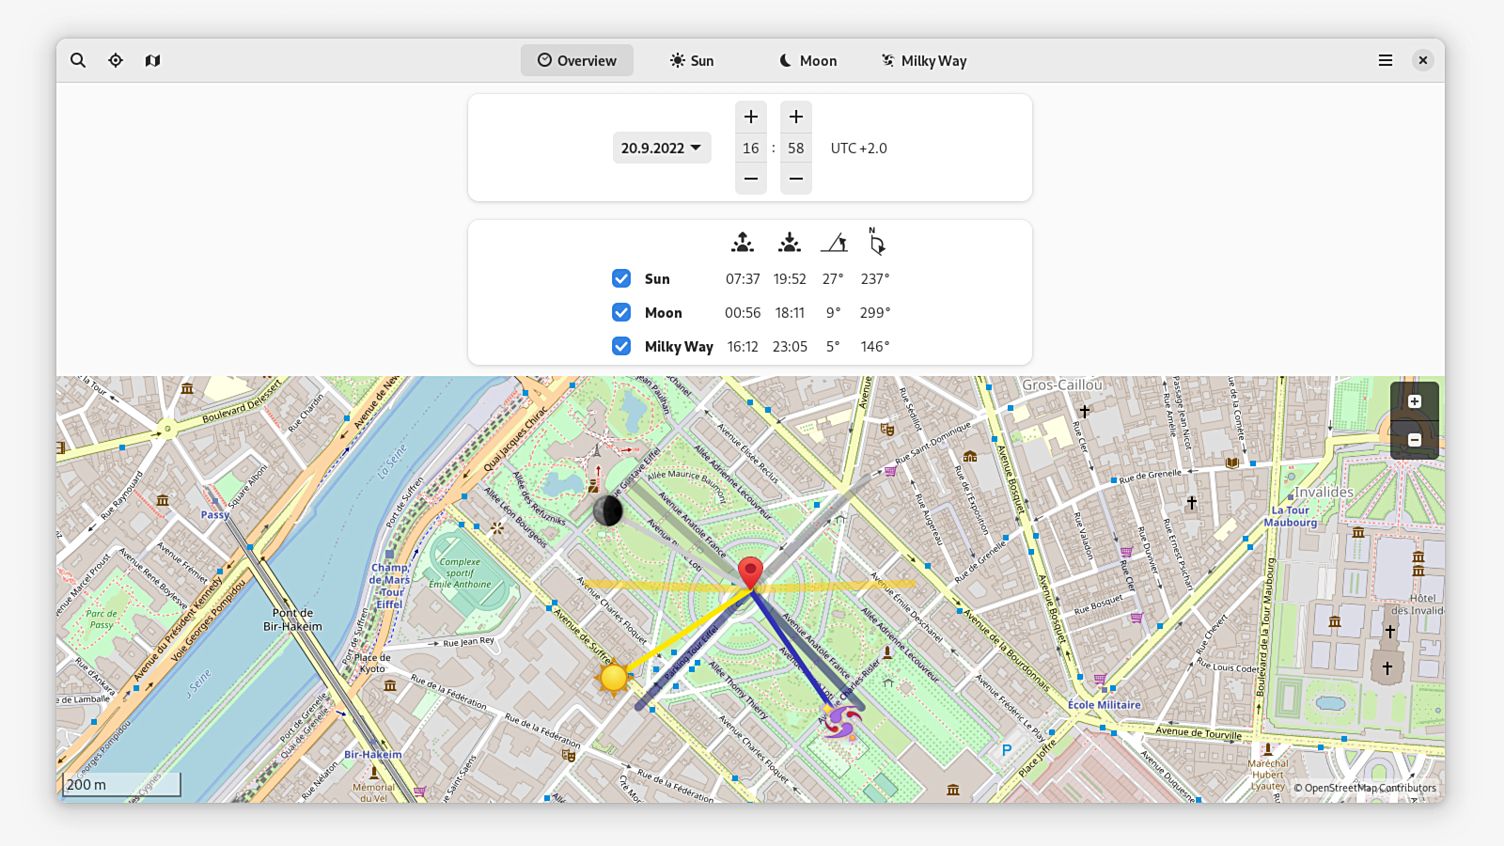
Task: Toggle the Milky Way checkbox
Action: [621, 346]
